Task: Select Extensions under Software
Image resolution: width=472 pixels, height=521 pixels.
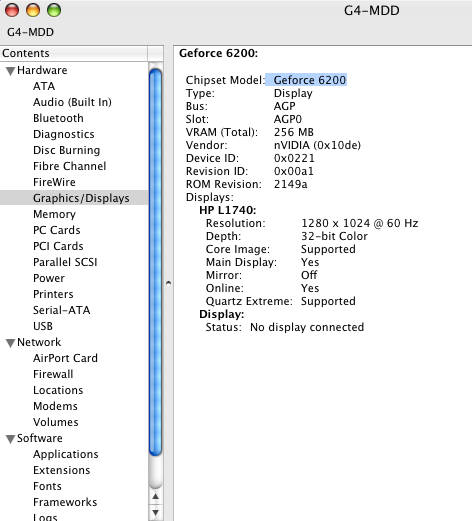Action: [62, 470]
